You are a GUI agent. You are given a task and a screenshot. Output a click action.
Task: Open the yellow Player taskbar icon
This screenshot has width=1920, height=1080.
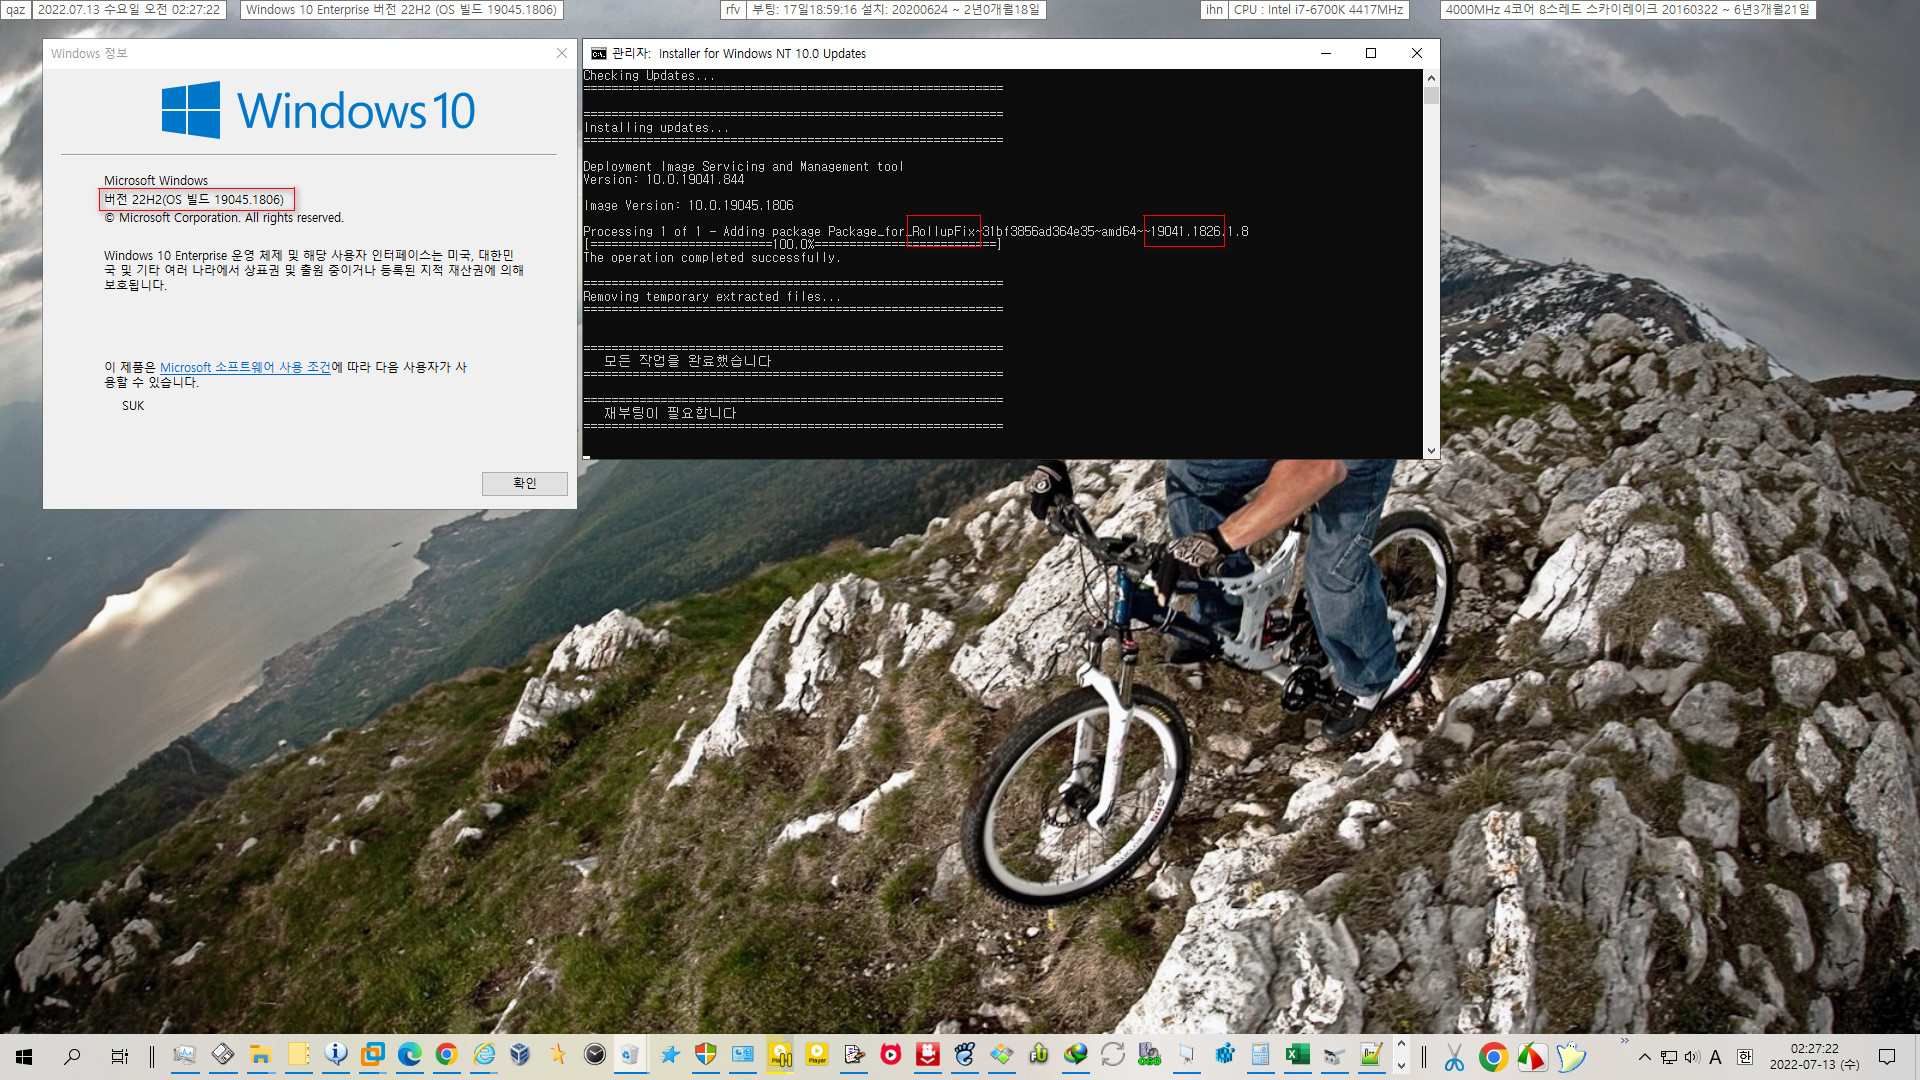pyautogui.click(x=817, y=1055)
